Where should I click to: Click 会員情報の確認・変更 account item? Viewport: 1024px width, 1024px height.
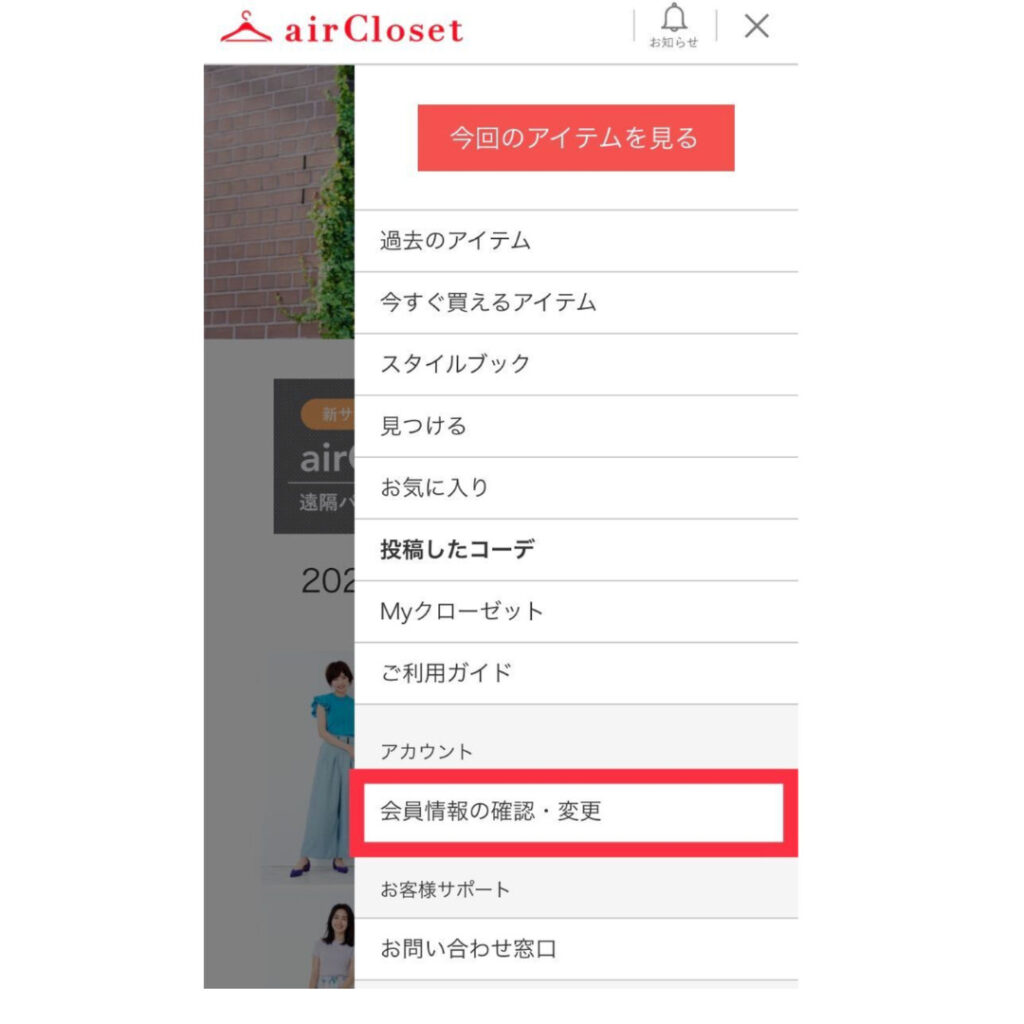pos(573,812)
